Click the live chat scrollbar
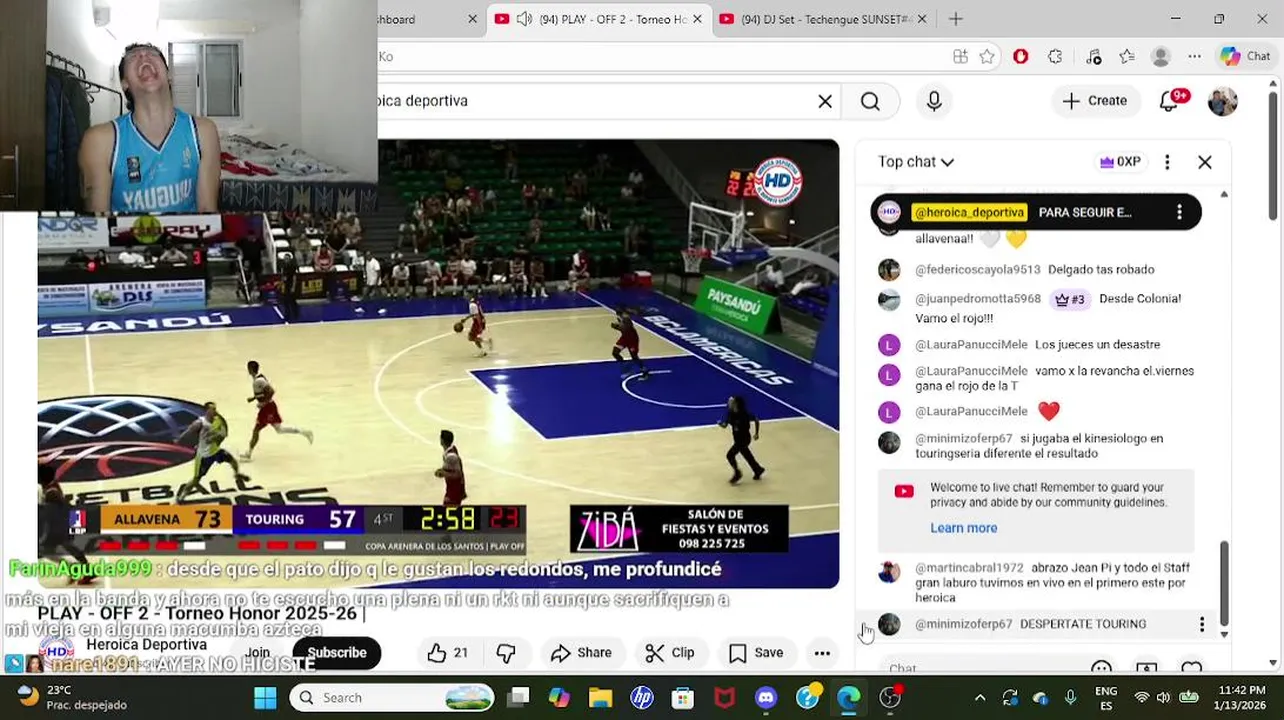The image size is (1284, 720). 1224,582
